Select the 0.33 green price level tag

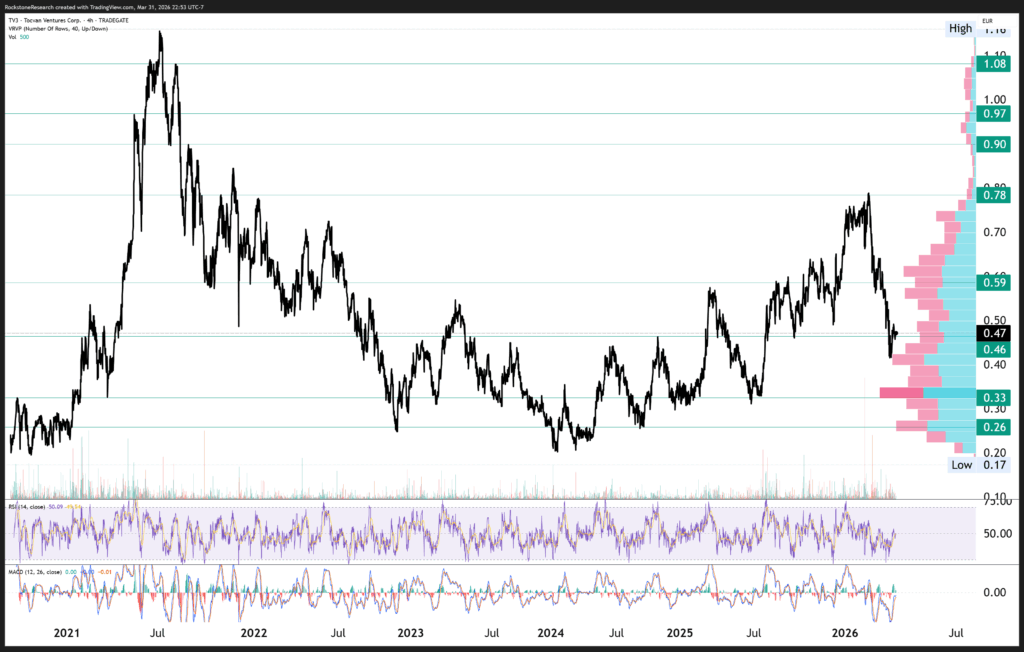click(x=994, y=398)
